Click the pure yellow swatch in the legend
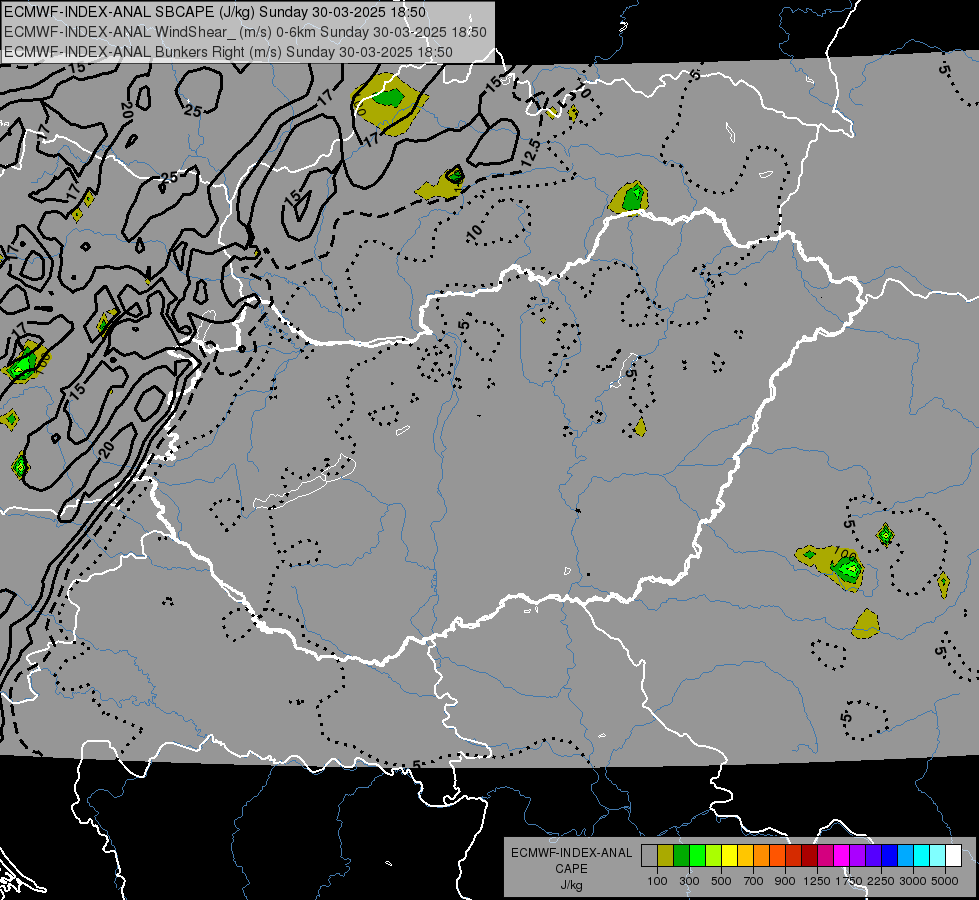Image resolution: width=979 pixels, height=900 pixels. [729, 855]
